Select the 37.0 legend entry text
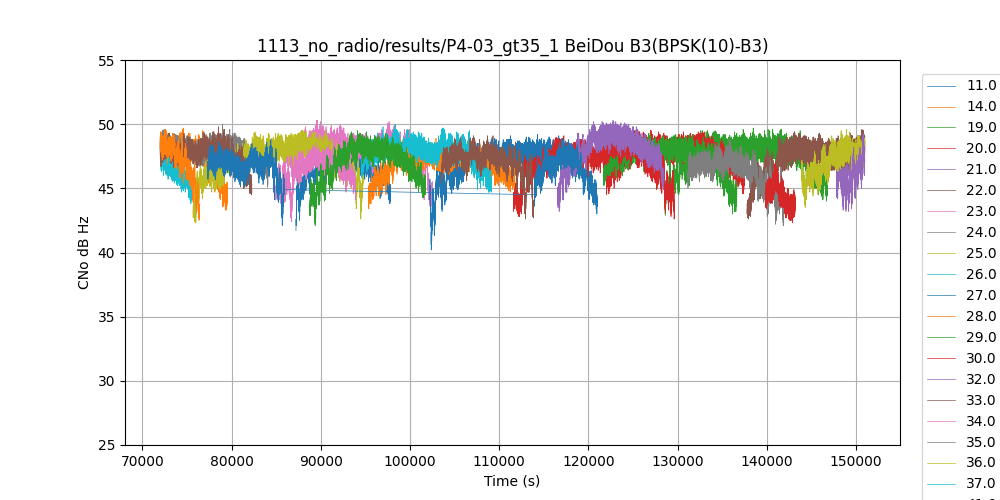The width and height of the screenshot is (1000, 500). (982, 485)
